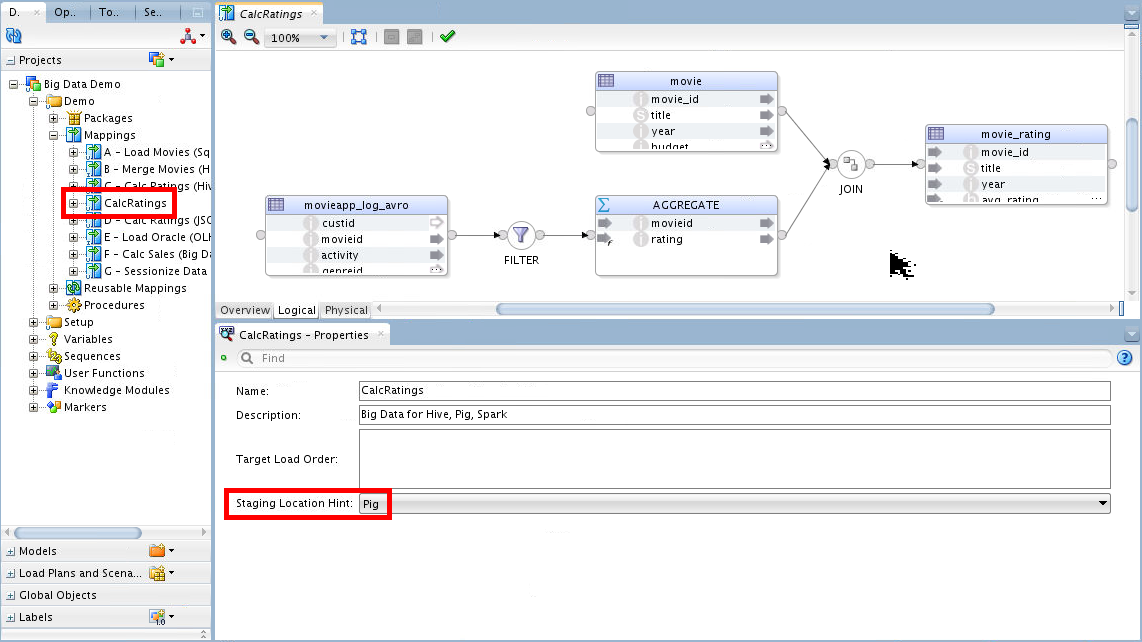Select the JOIN component icon

point(851,164)
